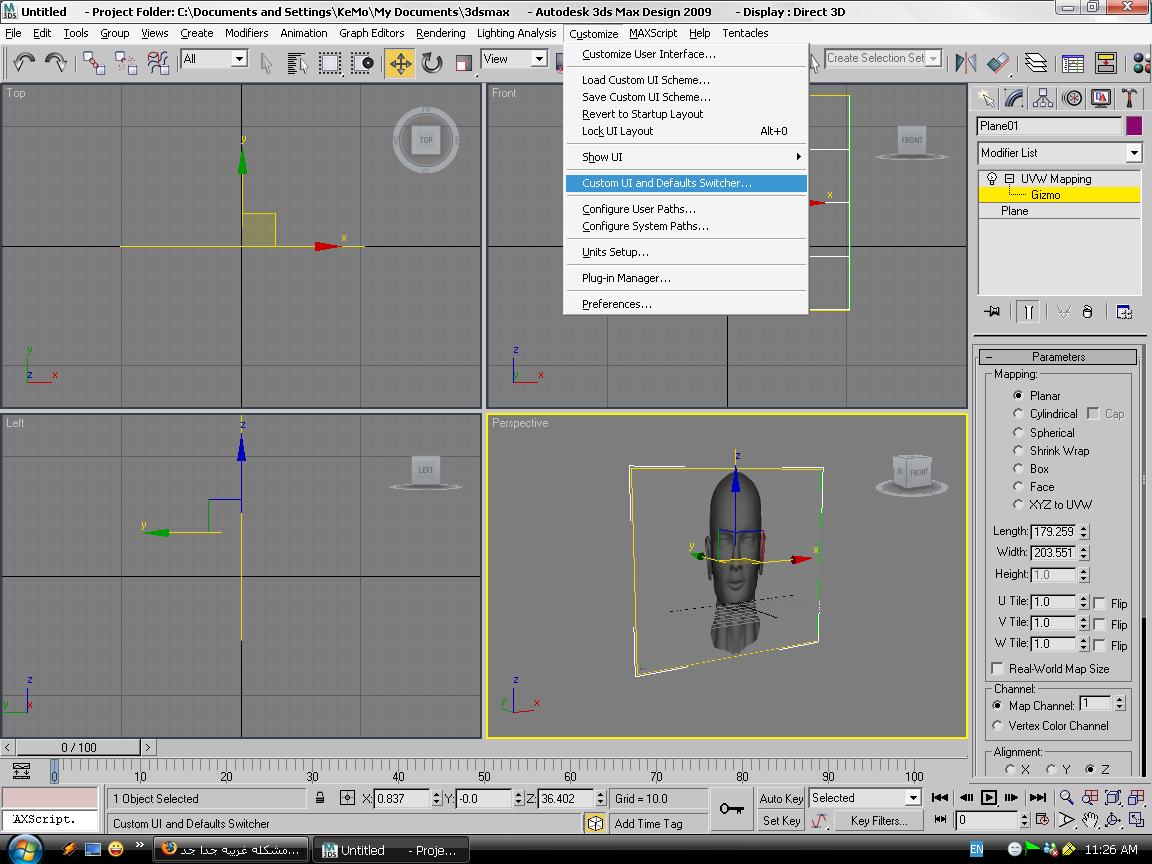Pick the Rectangular Selection Region tool
The image size is (1152, 864).
(330, 62)
